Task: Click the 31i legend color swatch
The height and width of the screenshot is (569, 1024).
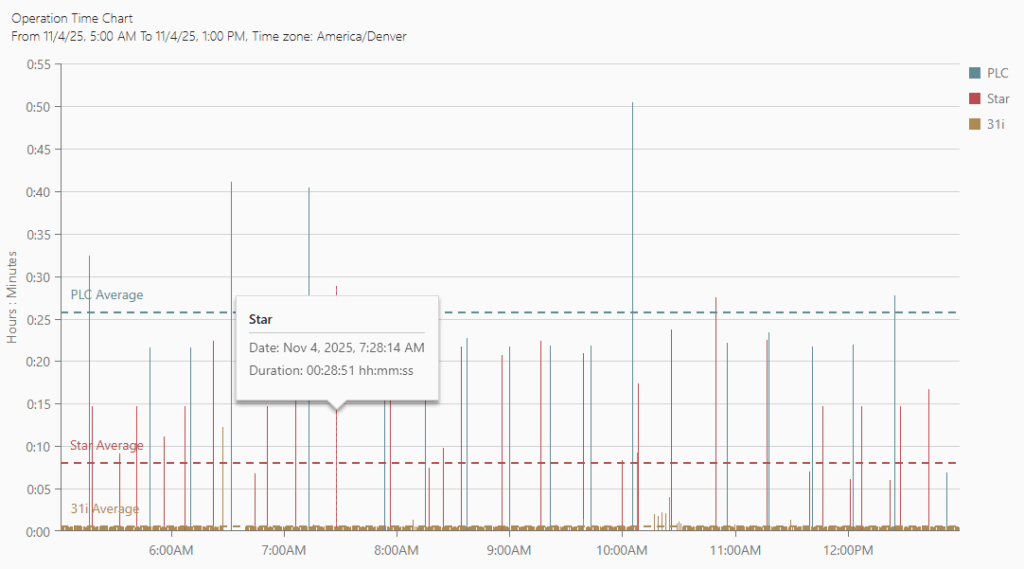Action: (x=974, y=124)
